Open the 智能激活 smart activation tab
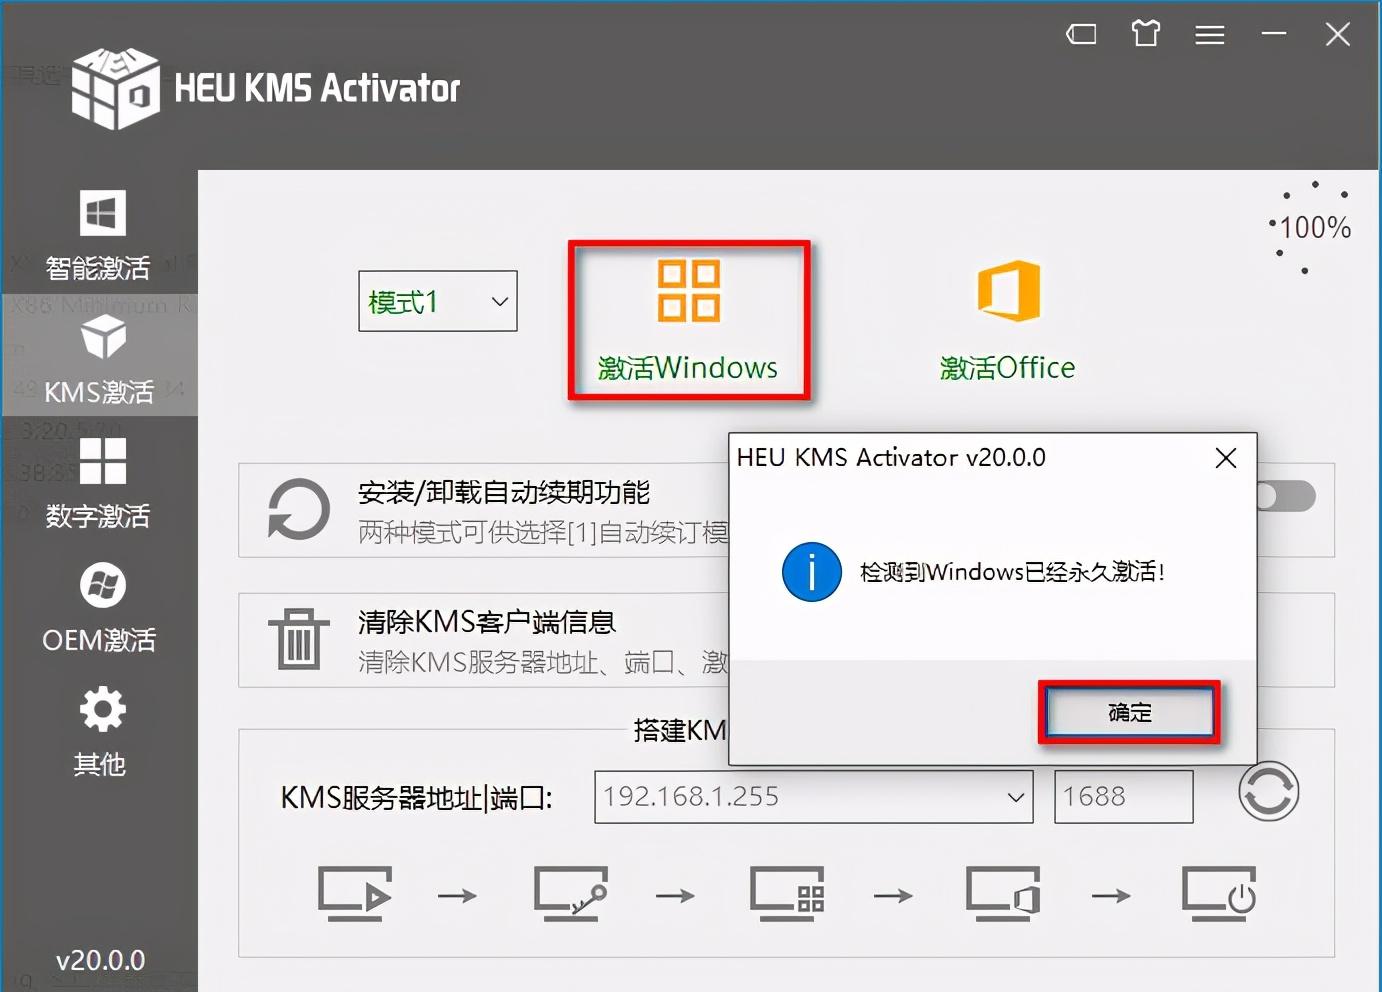This screenshot has width=1382, height=992. (x=99, y=235)
